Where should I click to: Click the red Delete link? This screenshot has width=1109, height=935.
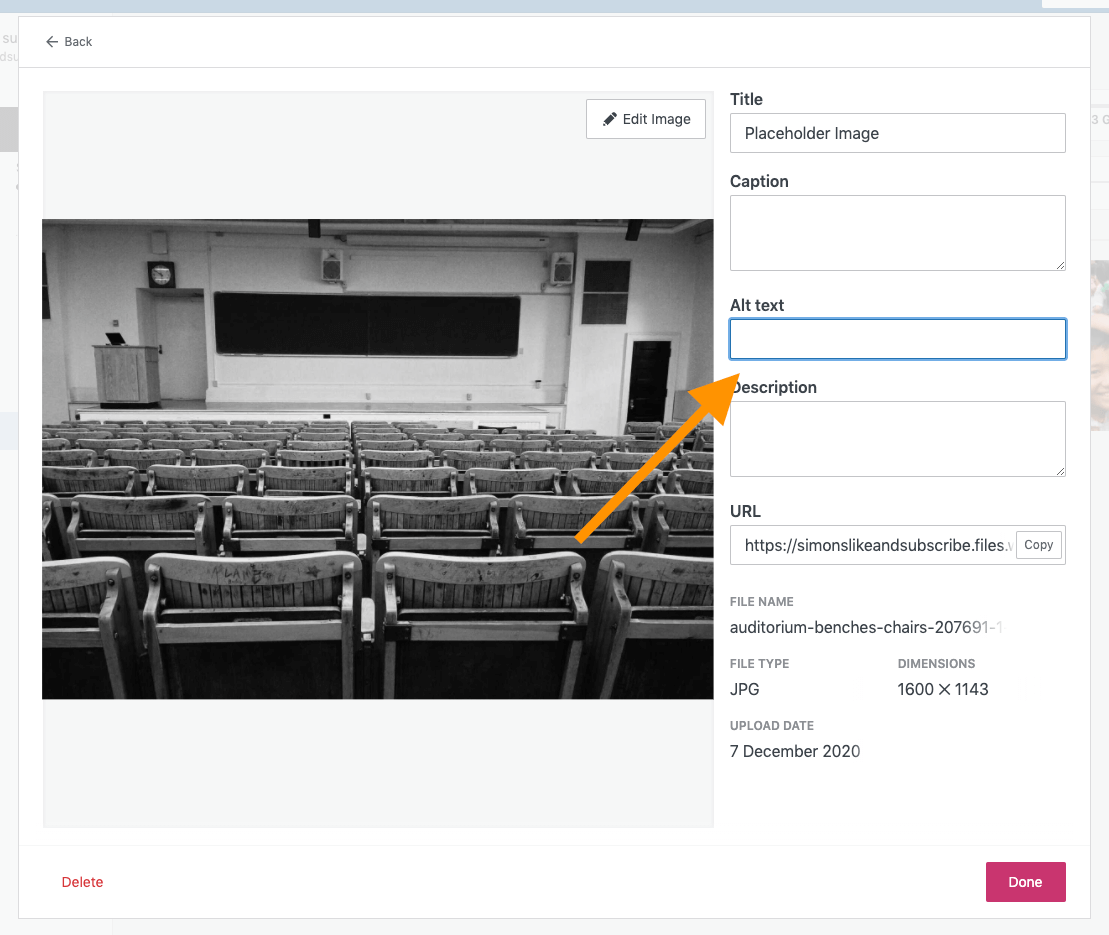pyautogui.click(x=82, y=882)
